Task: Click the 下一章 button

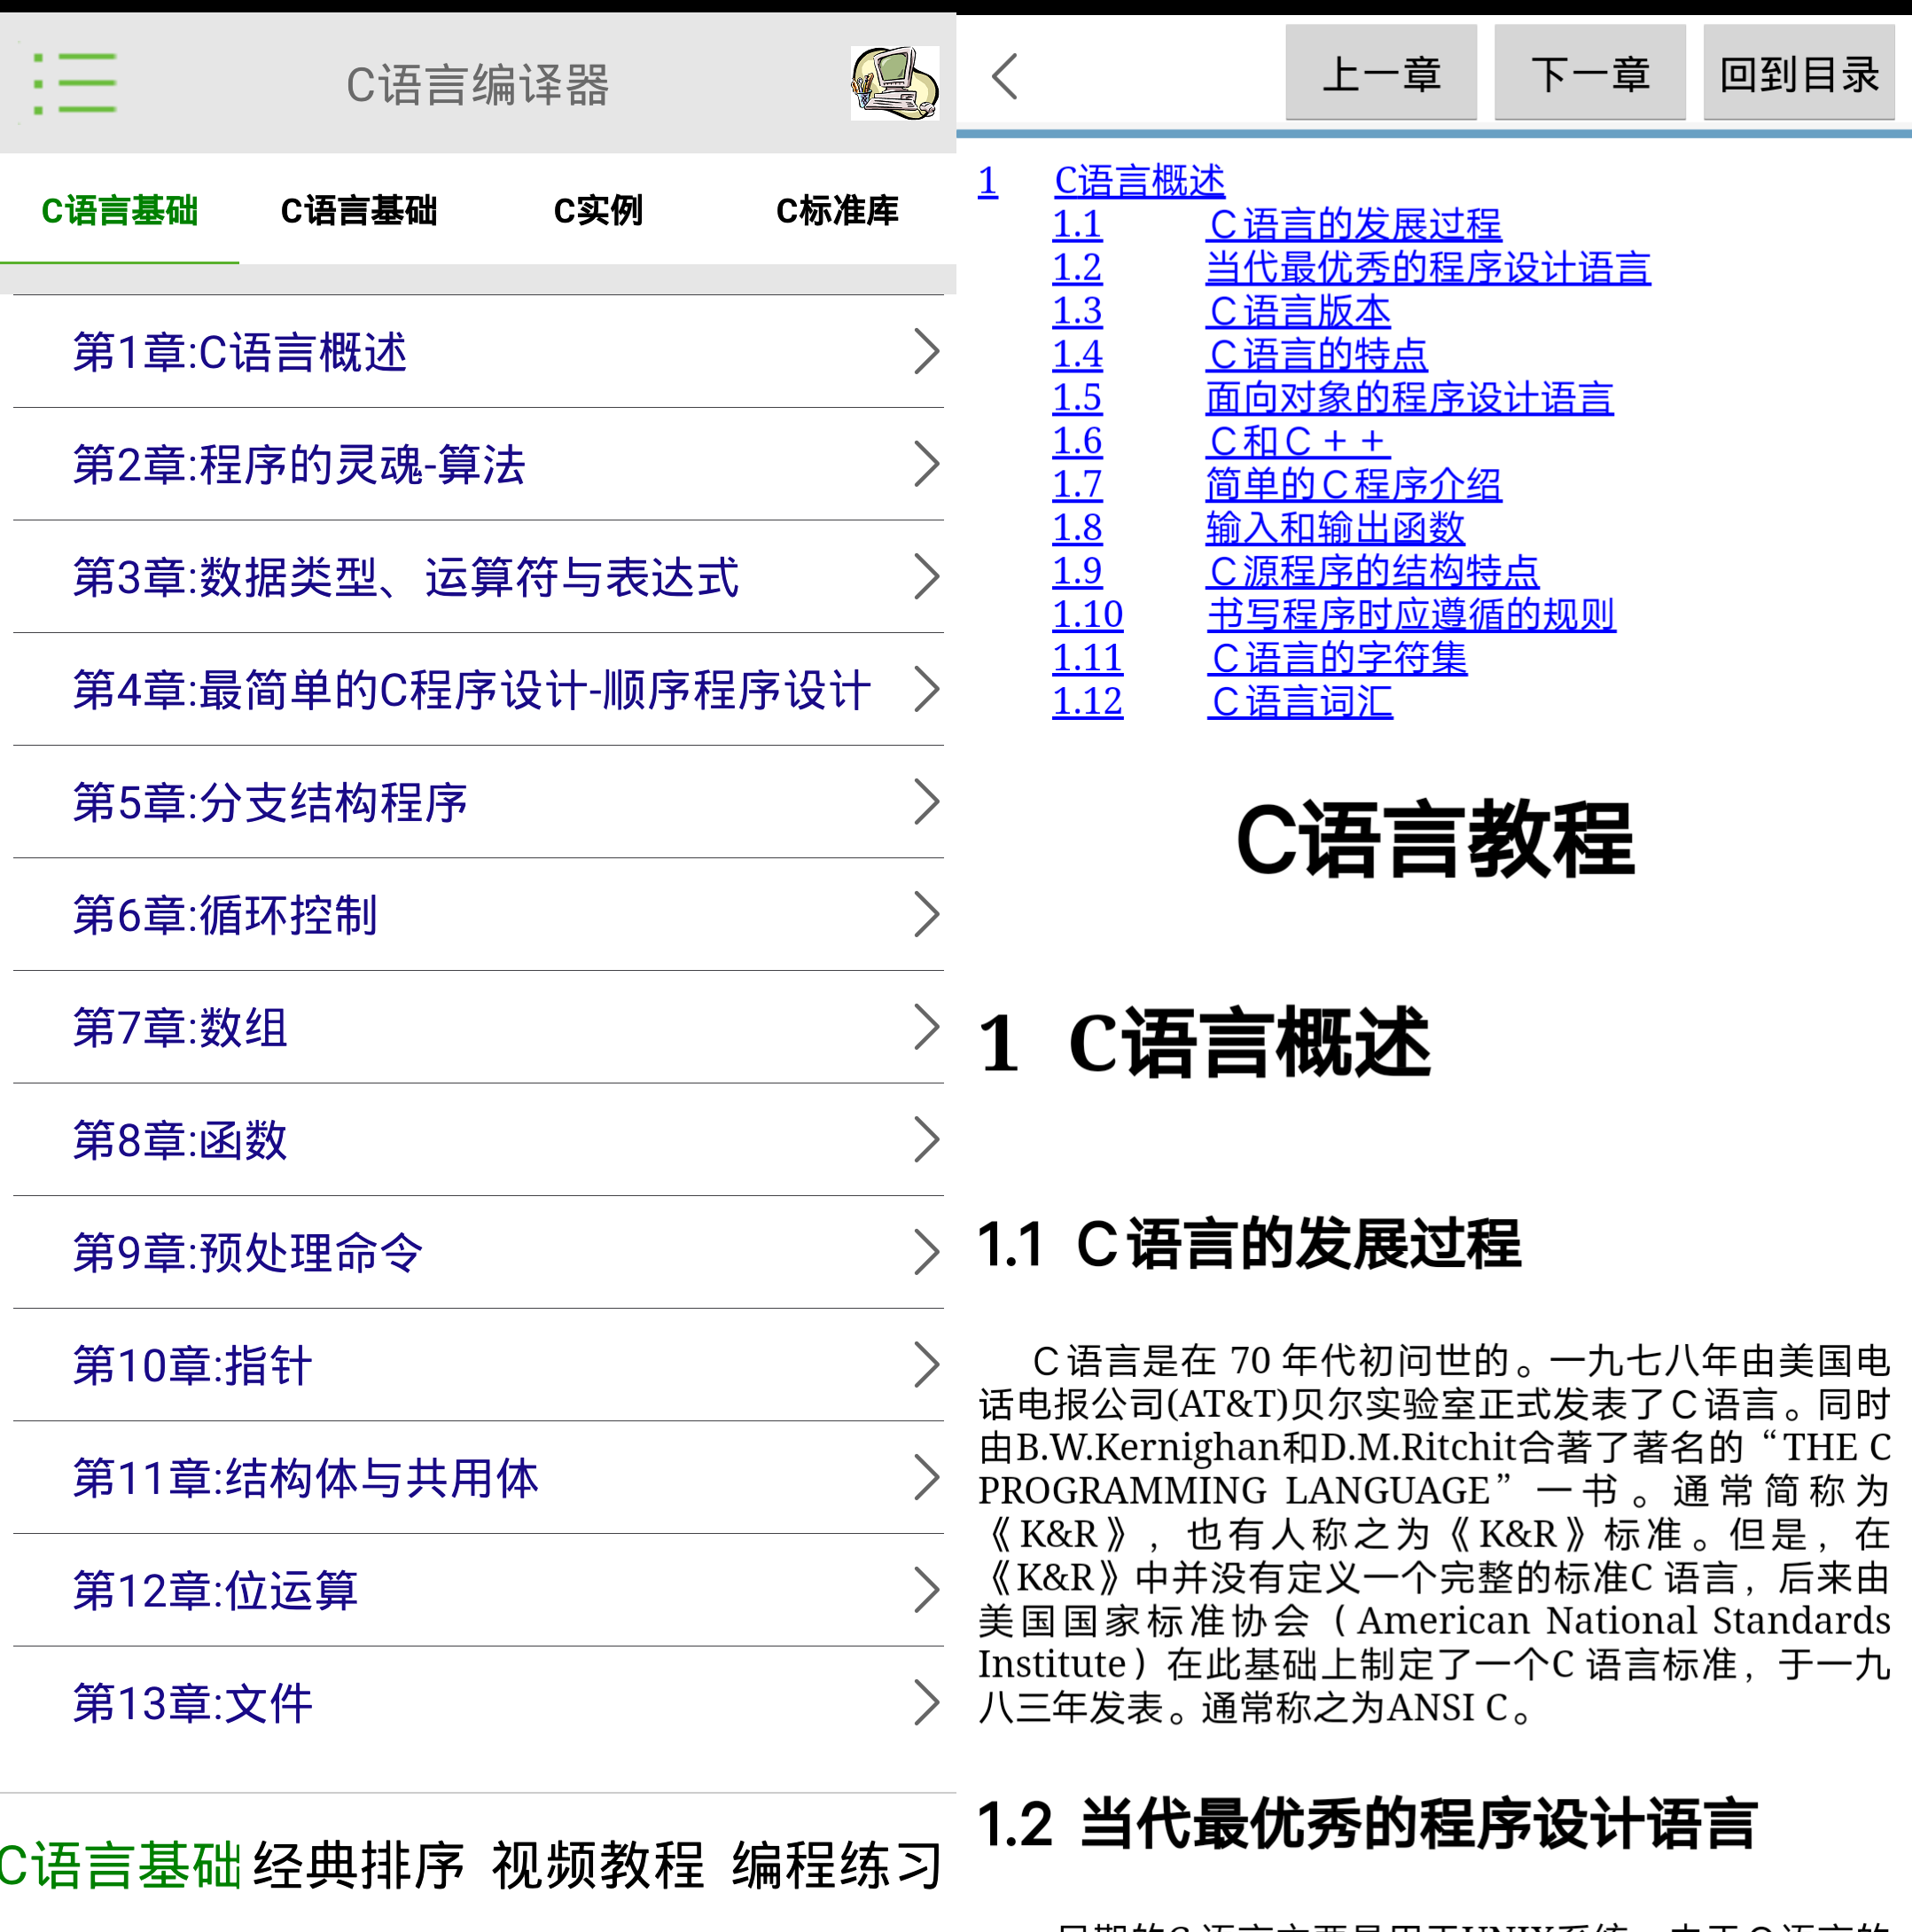Action: [1590, 73]
